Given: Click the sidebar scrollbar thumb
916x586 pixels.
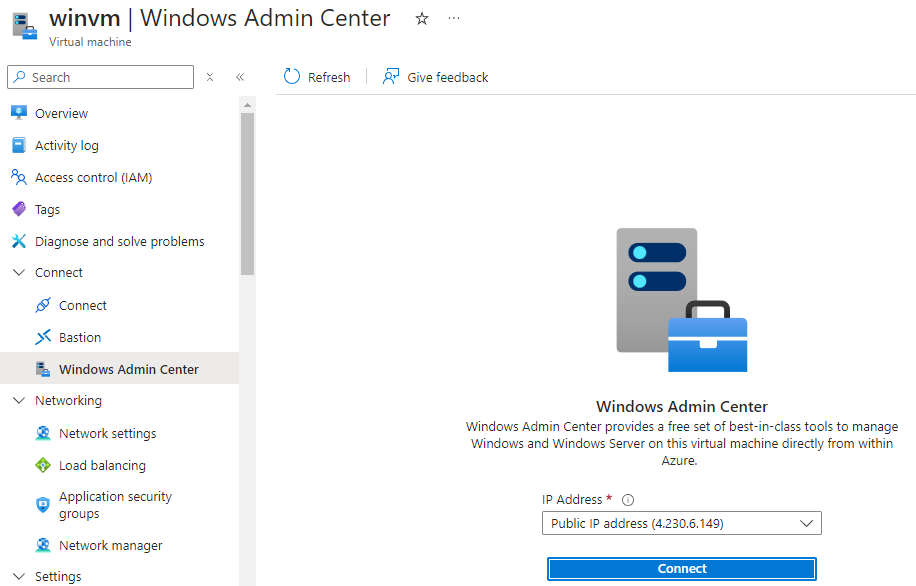Looking at the screenshot, I should pos(247,194).
